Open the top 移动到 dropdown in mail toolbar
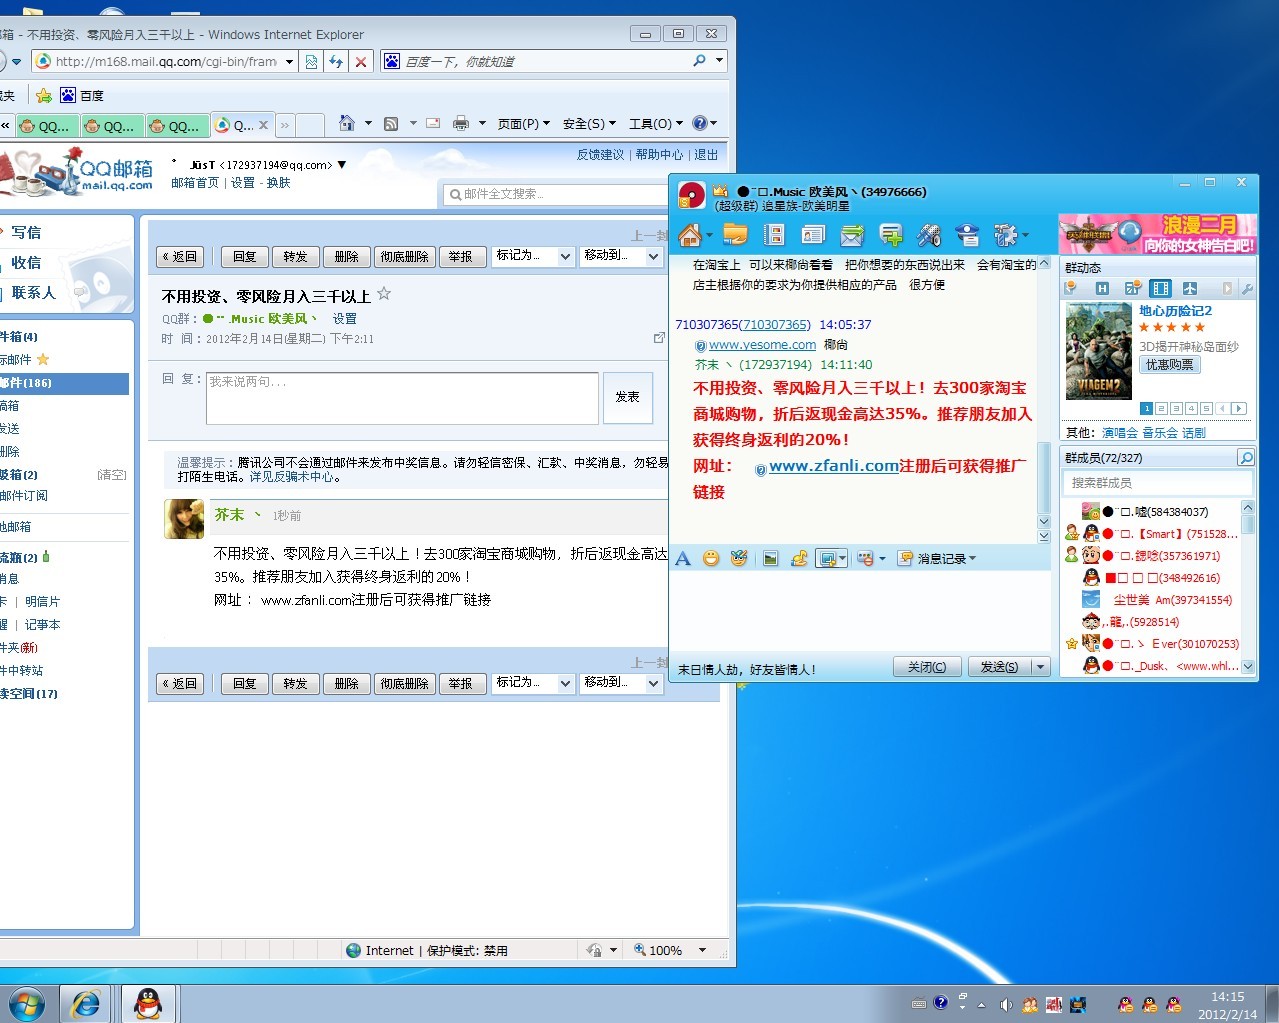 coord(622,256)
